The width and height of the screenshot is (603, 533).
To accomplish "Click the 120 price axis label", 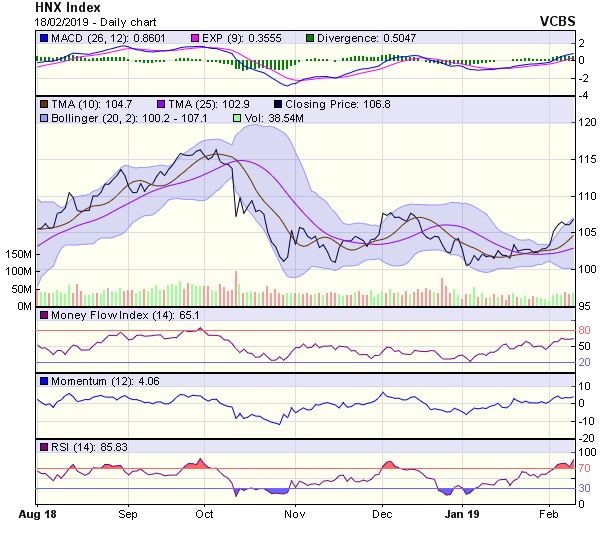I will pyautogui.click(x=589, y=122).
